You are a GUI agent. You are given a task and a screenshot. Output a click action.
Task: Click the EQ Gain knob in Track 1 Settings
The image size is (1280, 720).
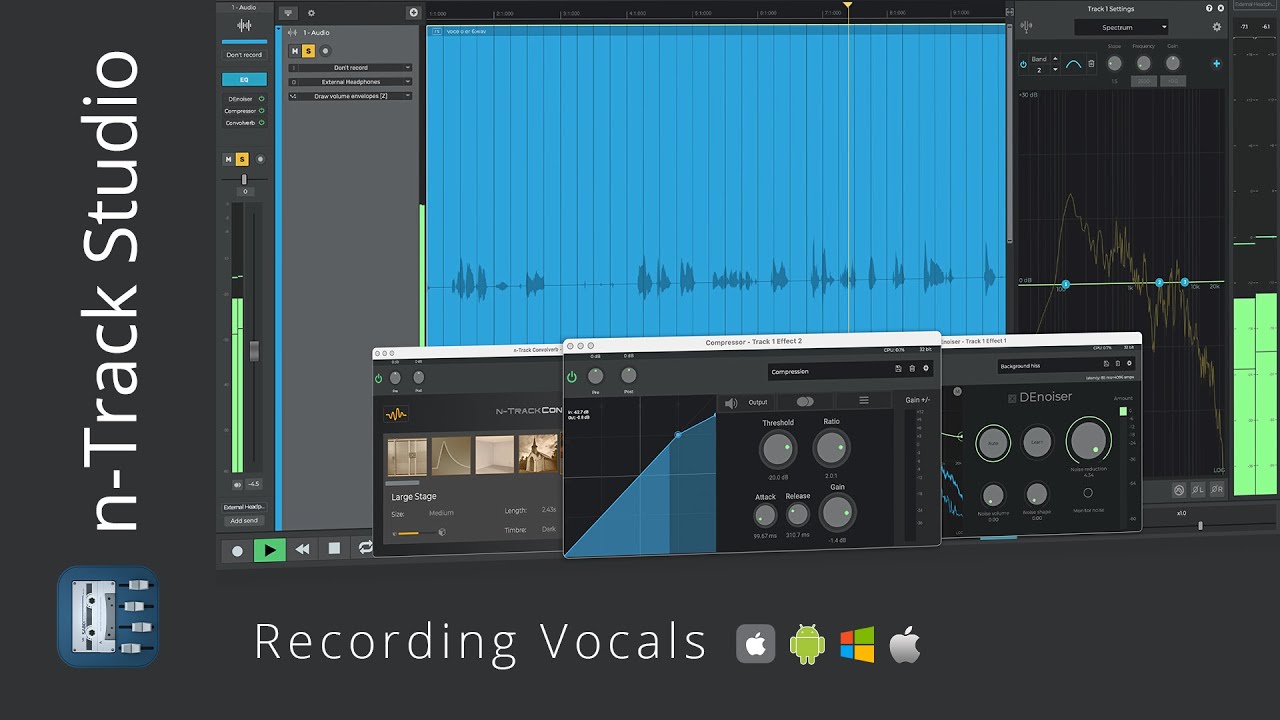click(x=1173, y=63)
